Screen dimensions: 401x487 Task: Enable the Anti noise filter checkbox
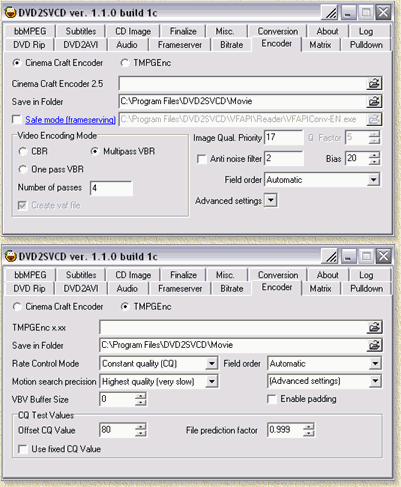coord(201,159)
